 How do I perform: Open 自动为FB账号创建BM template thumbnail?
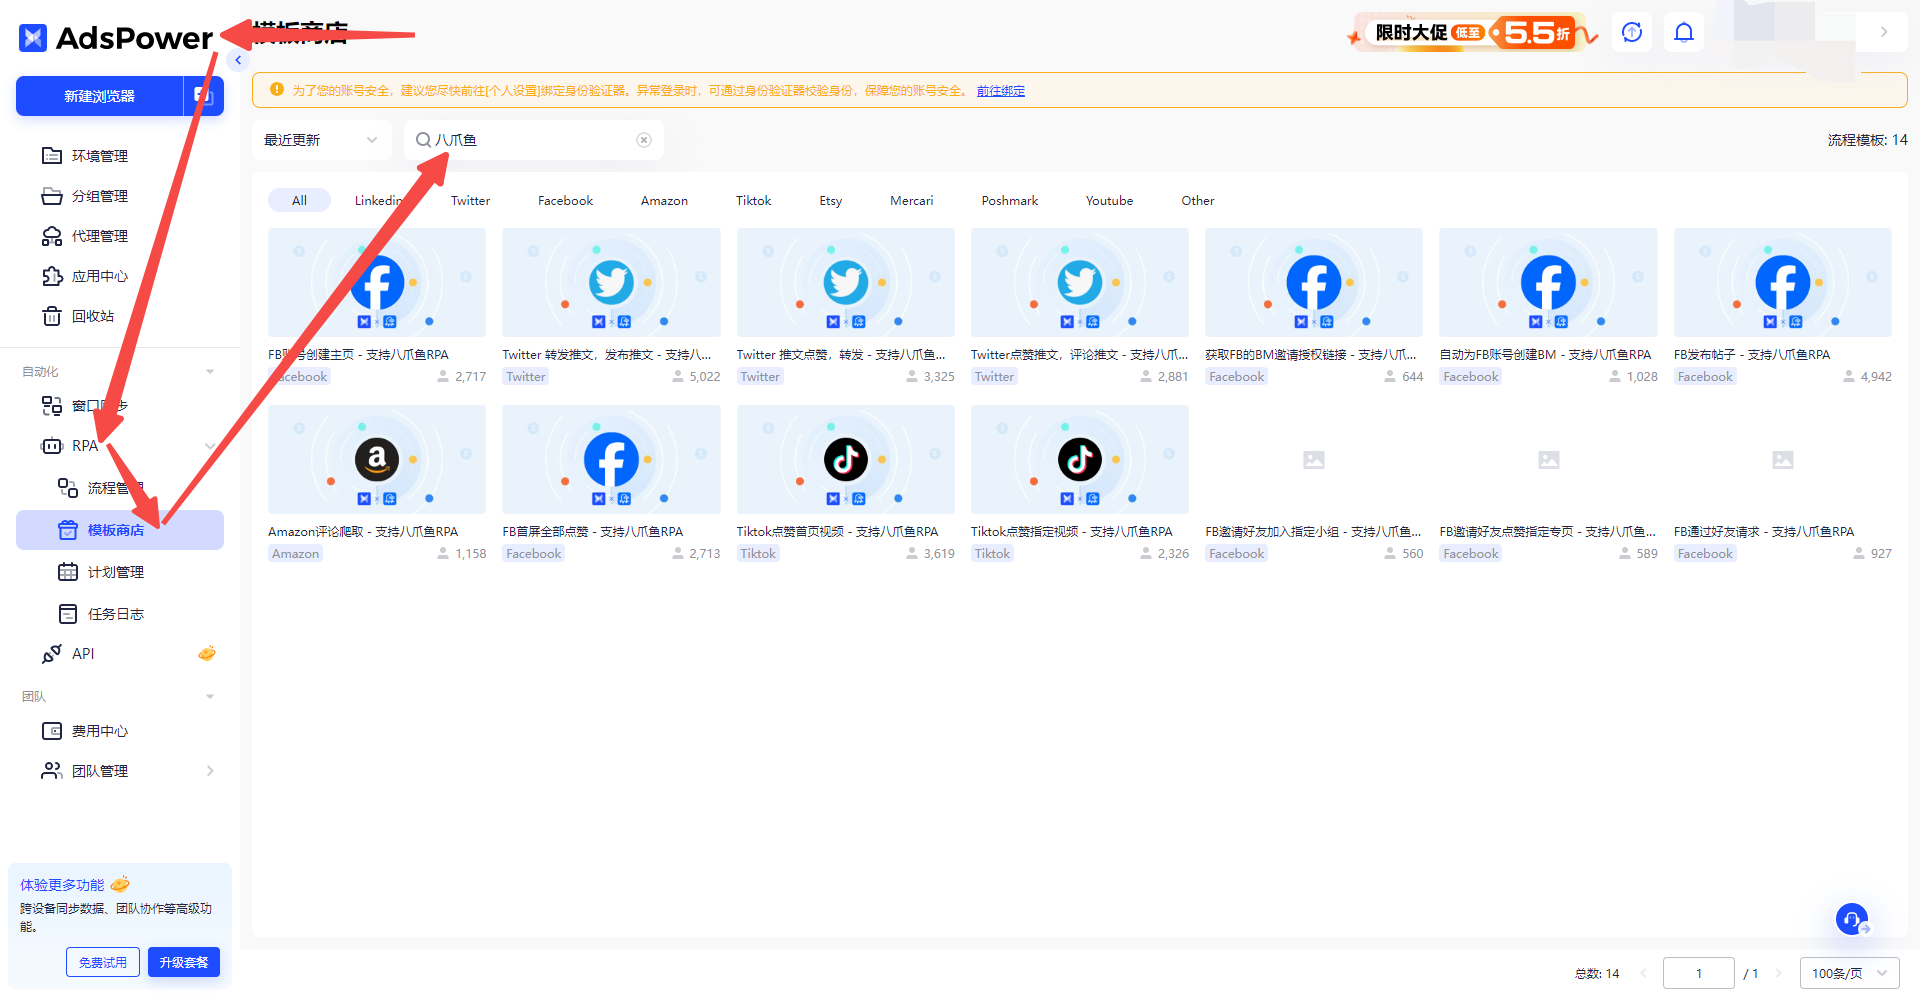click(x=1548, y=283)
